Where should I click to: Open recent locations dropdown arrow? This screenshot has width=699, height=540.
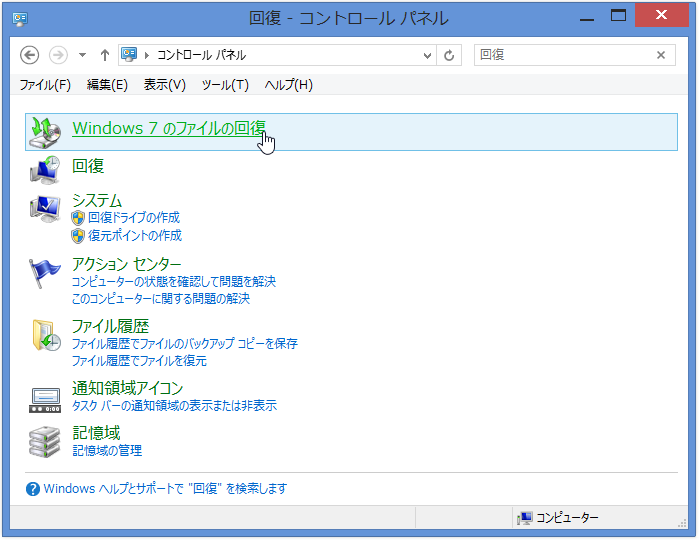pos(82,55)
